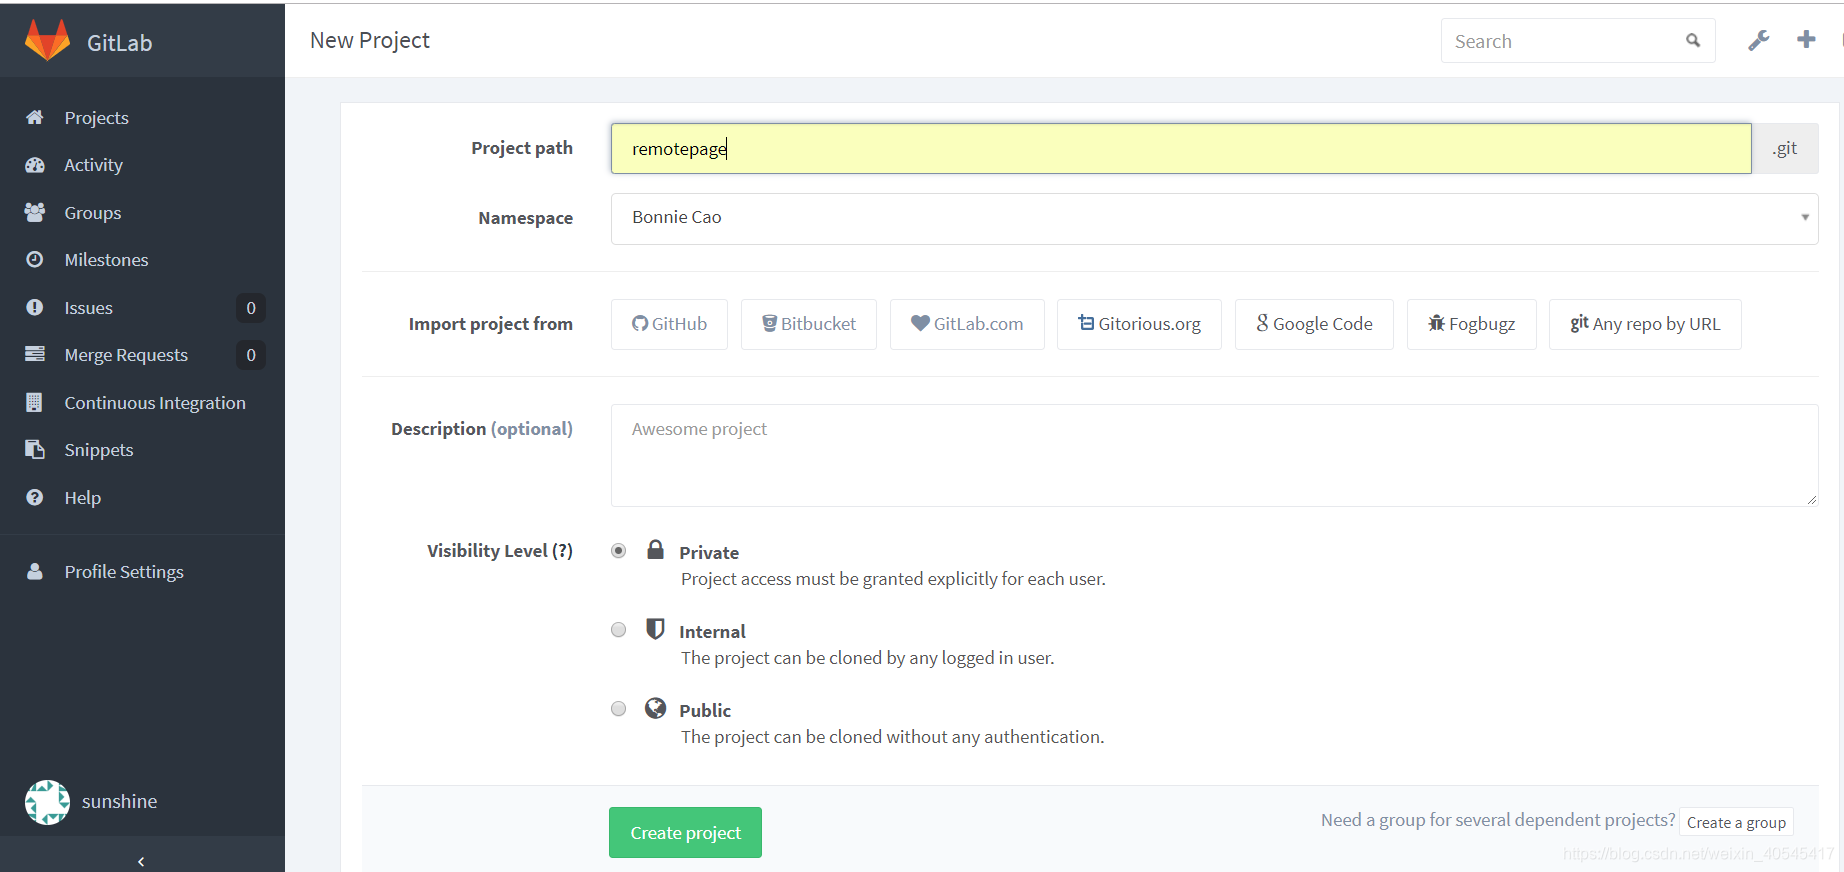The image size is (1844, 872).
Task: Import project from Google Code
Action: point(1314,324)
